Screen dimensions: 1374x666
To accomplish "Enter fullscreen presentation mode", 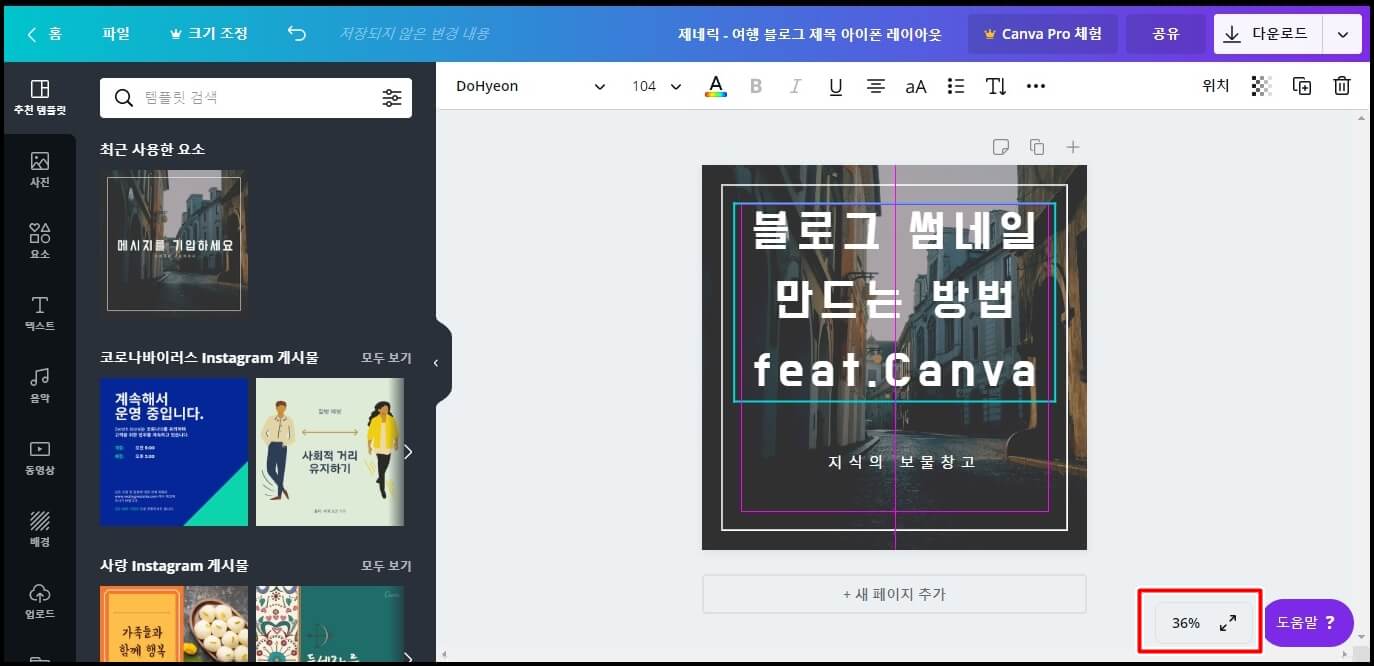I will (x=1228, y=623).
